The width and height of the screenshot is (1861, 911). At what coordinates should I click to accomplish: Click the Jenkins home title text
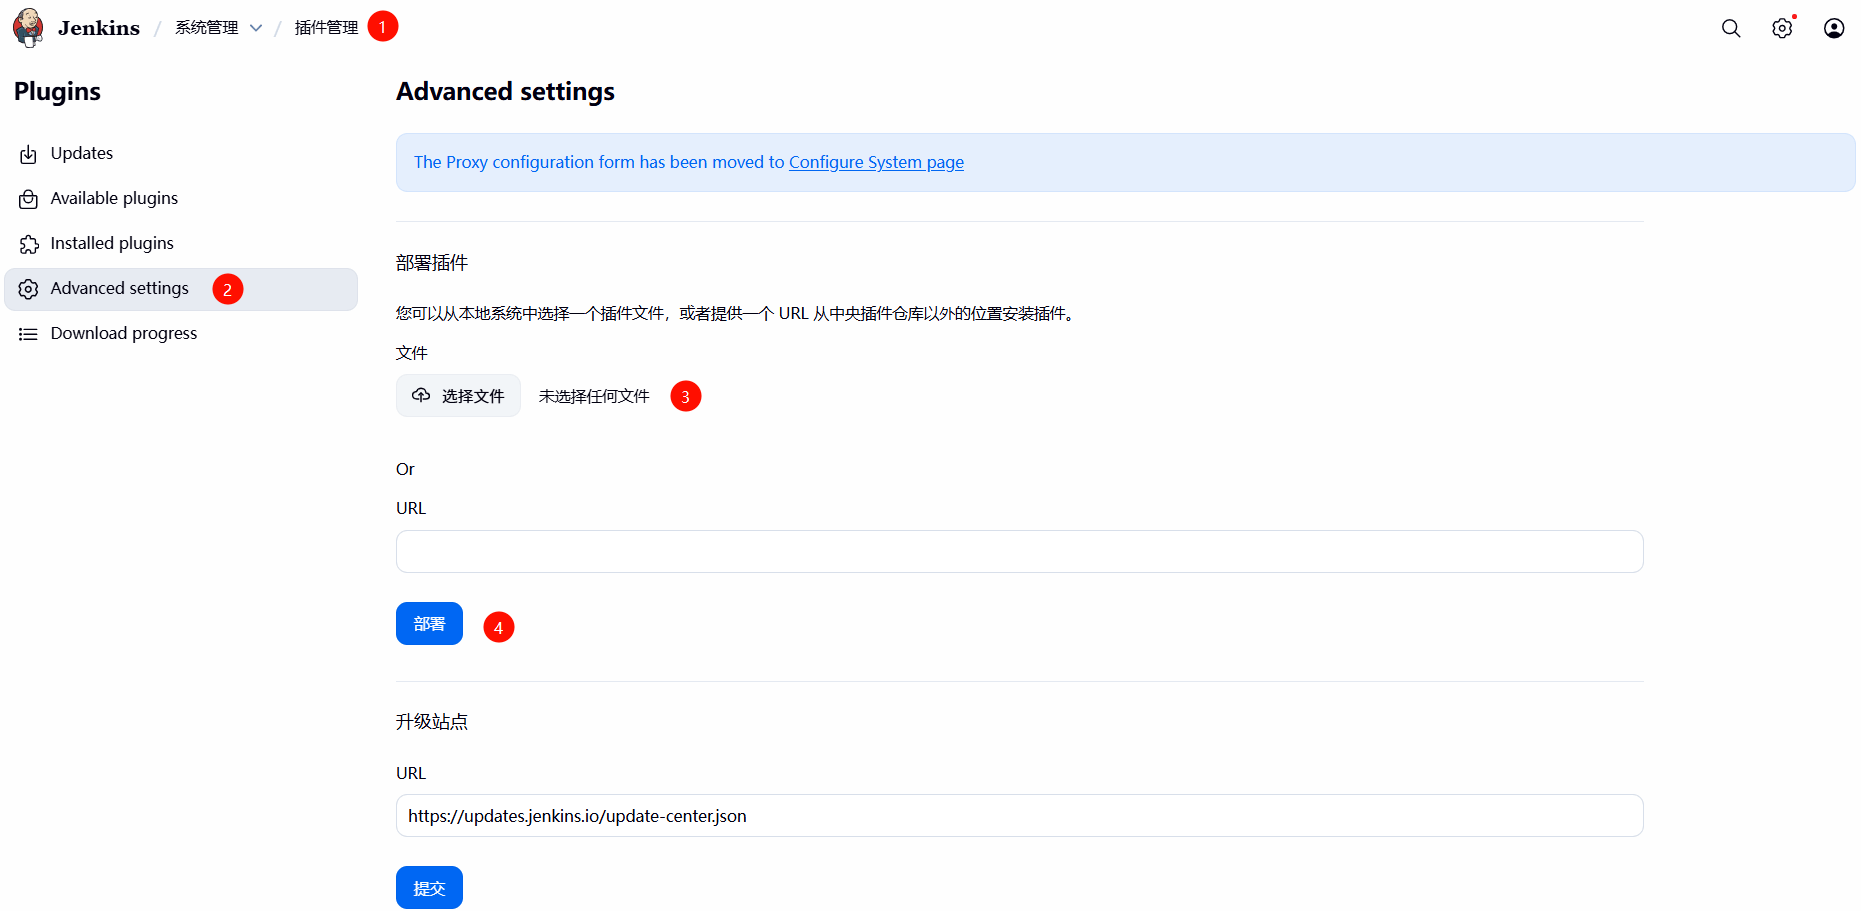coord(99,28)
